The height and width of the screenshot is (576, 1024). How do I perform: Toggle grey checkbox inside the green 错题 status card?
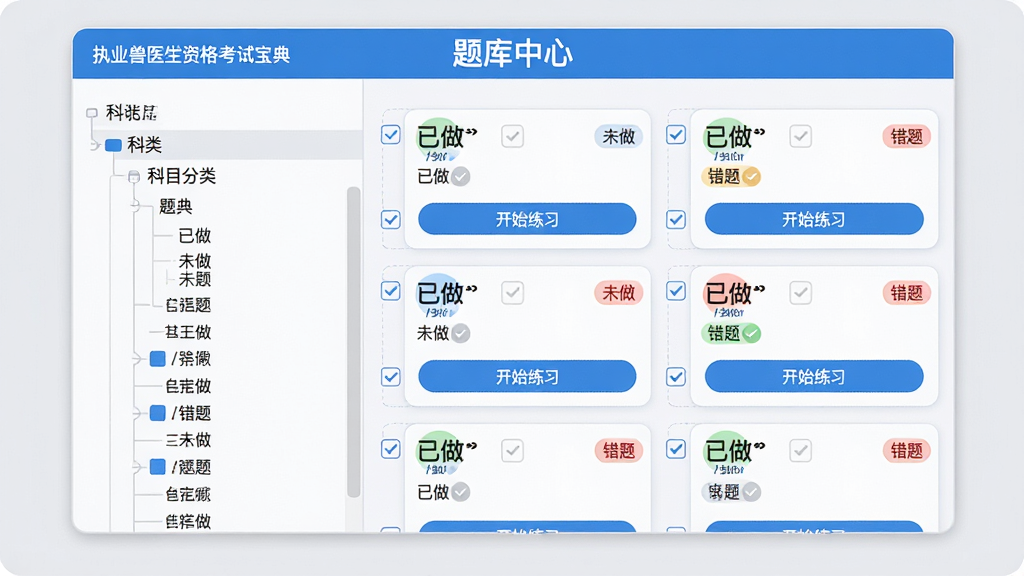point(801,293)
